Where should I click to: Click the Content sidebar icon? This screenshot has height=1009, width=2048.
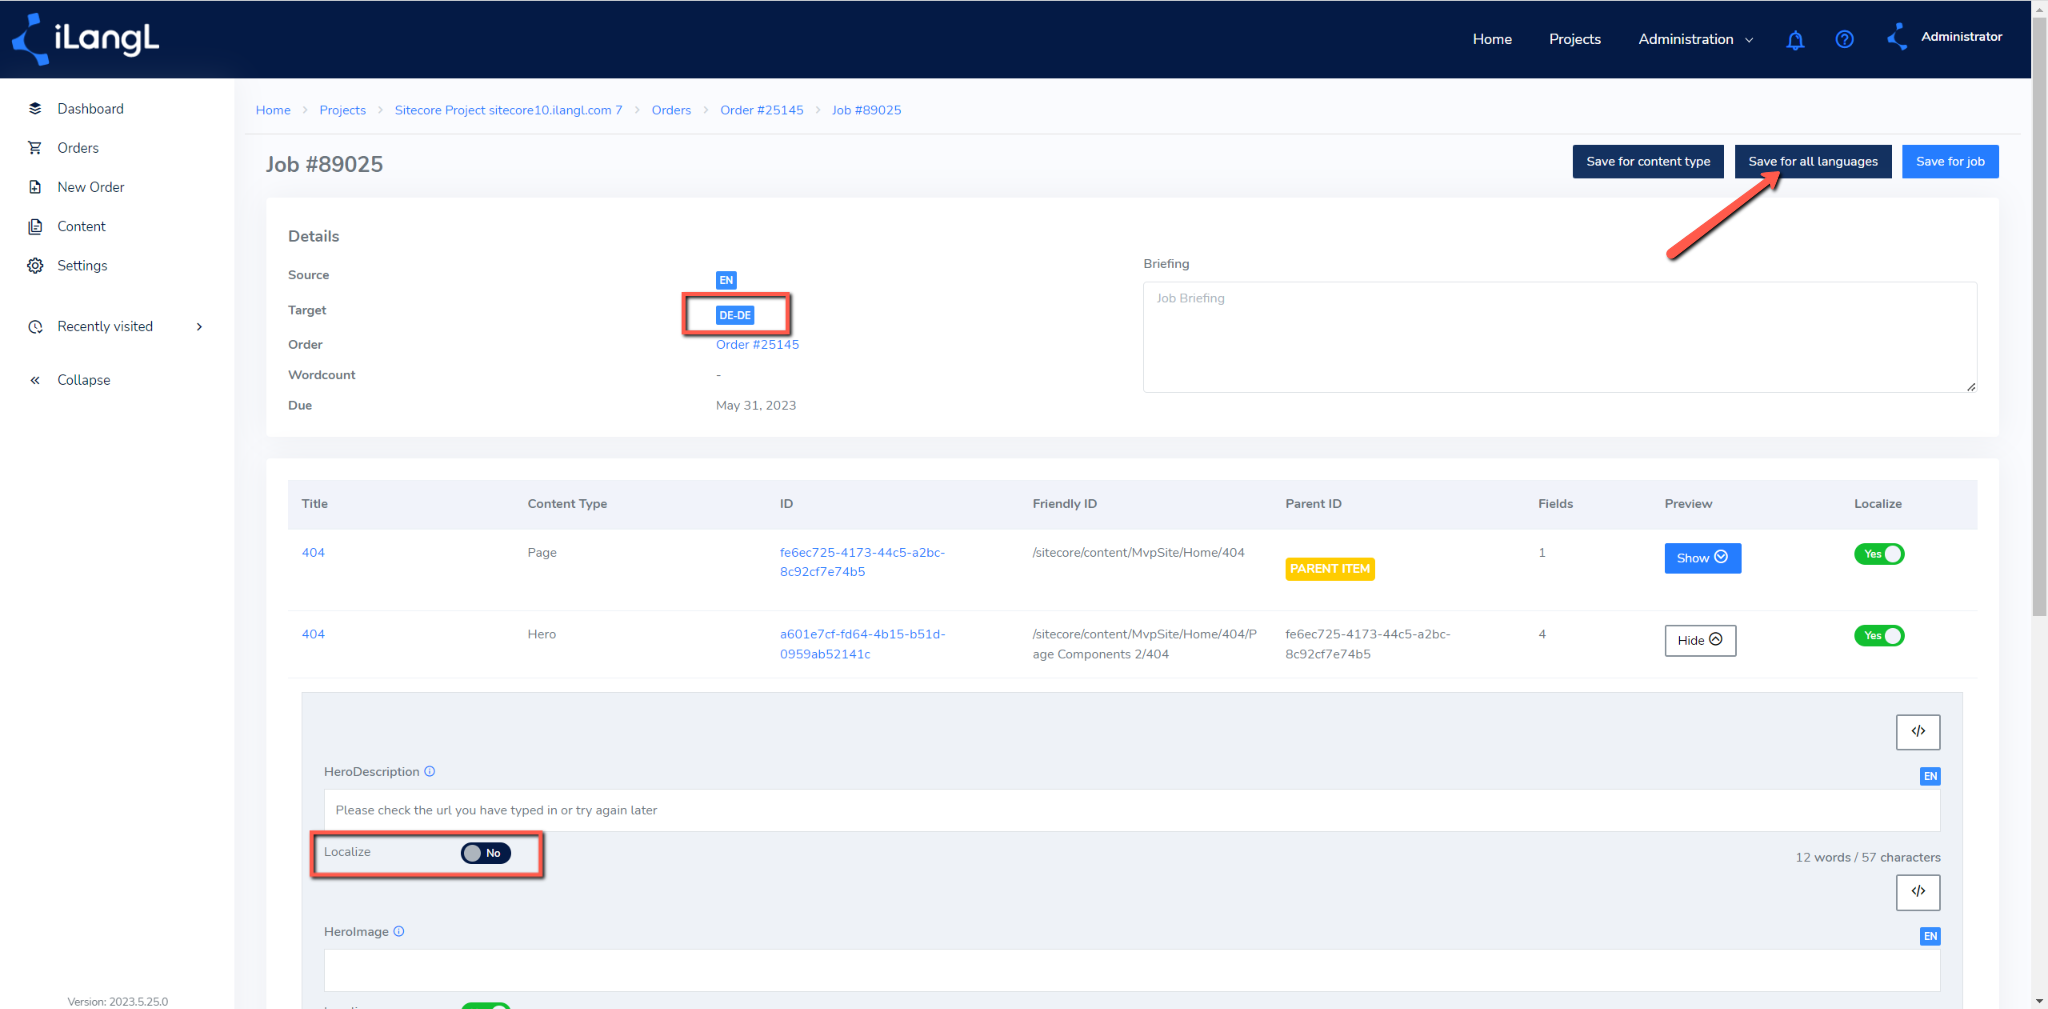tap(35, 226)
